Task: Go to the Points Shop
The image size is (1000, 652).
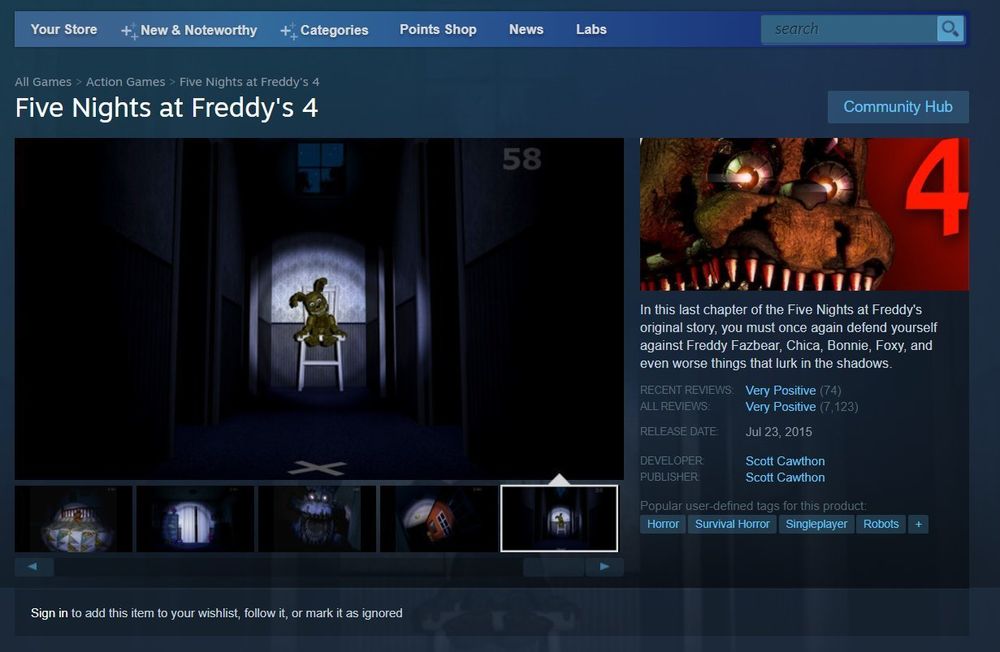Action: 438,29
